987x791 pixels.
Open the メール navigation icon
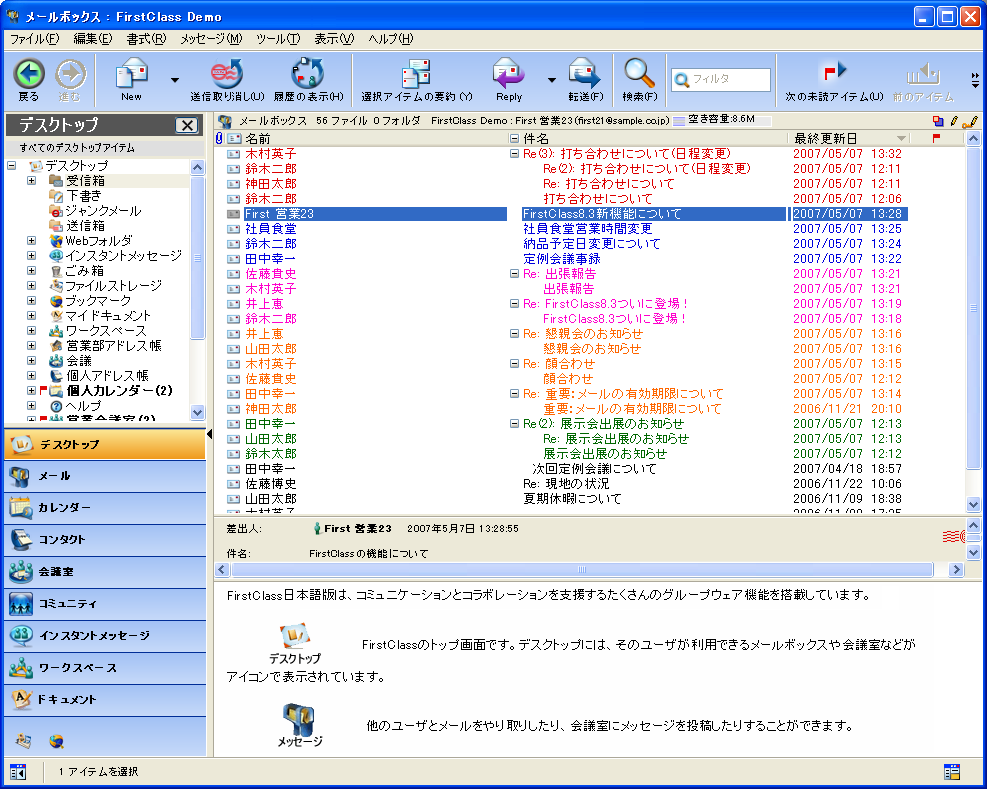tap(20, 476)
